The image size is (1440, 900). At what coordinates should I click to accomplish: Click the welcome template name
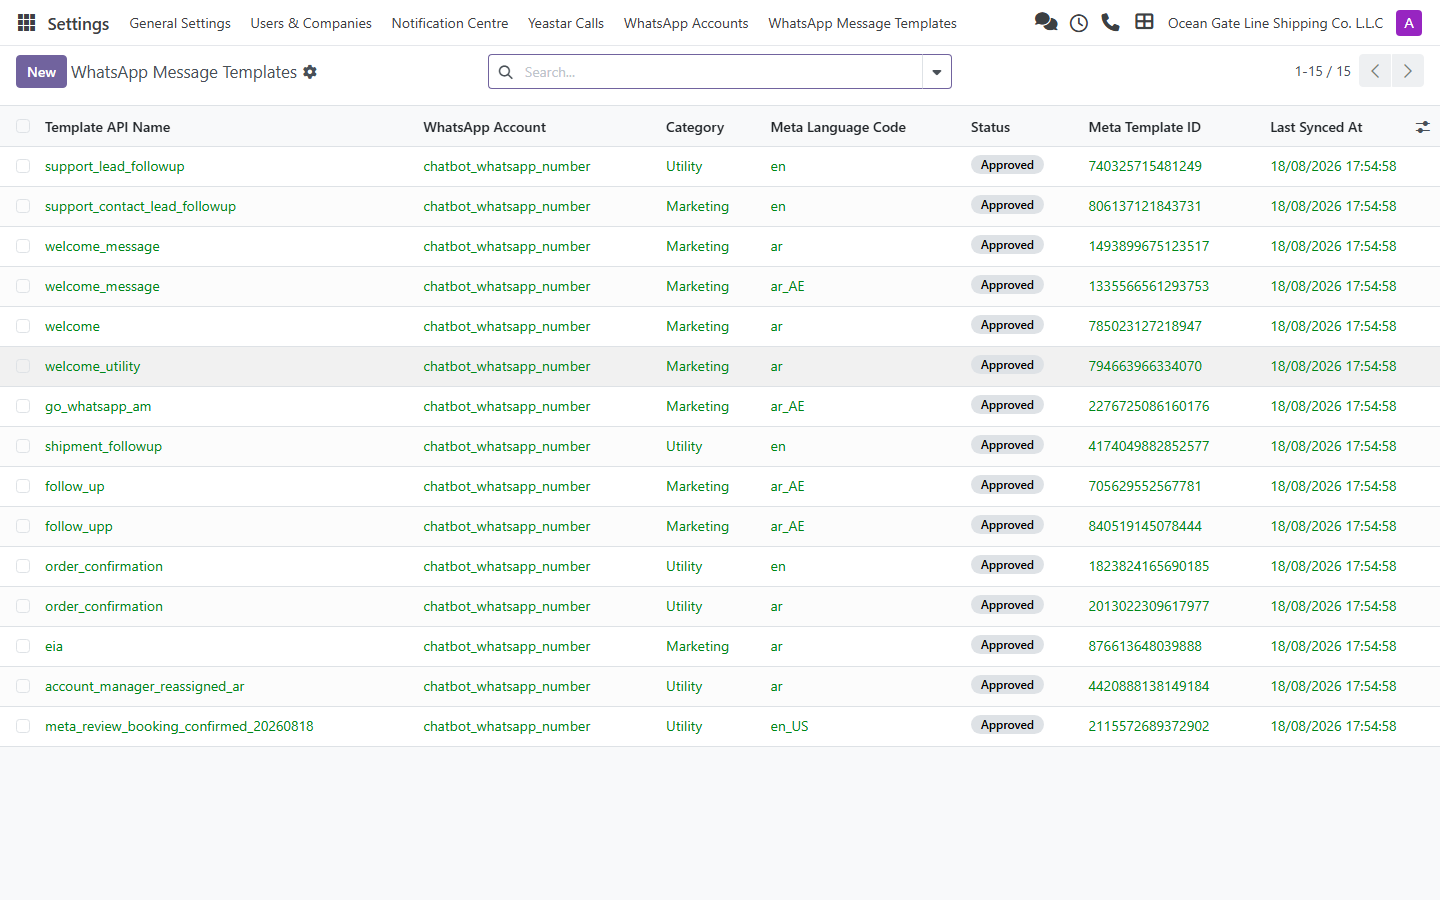tap(72, 326)
